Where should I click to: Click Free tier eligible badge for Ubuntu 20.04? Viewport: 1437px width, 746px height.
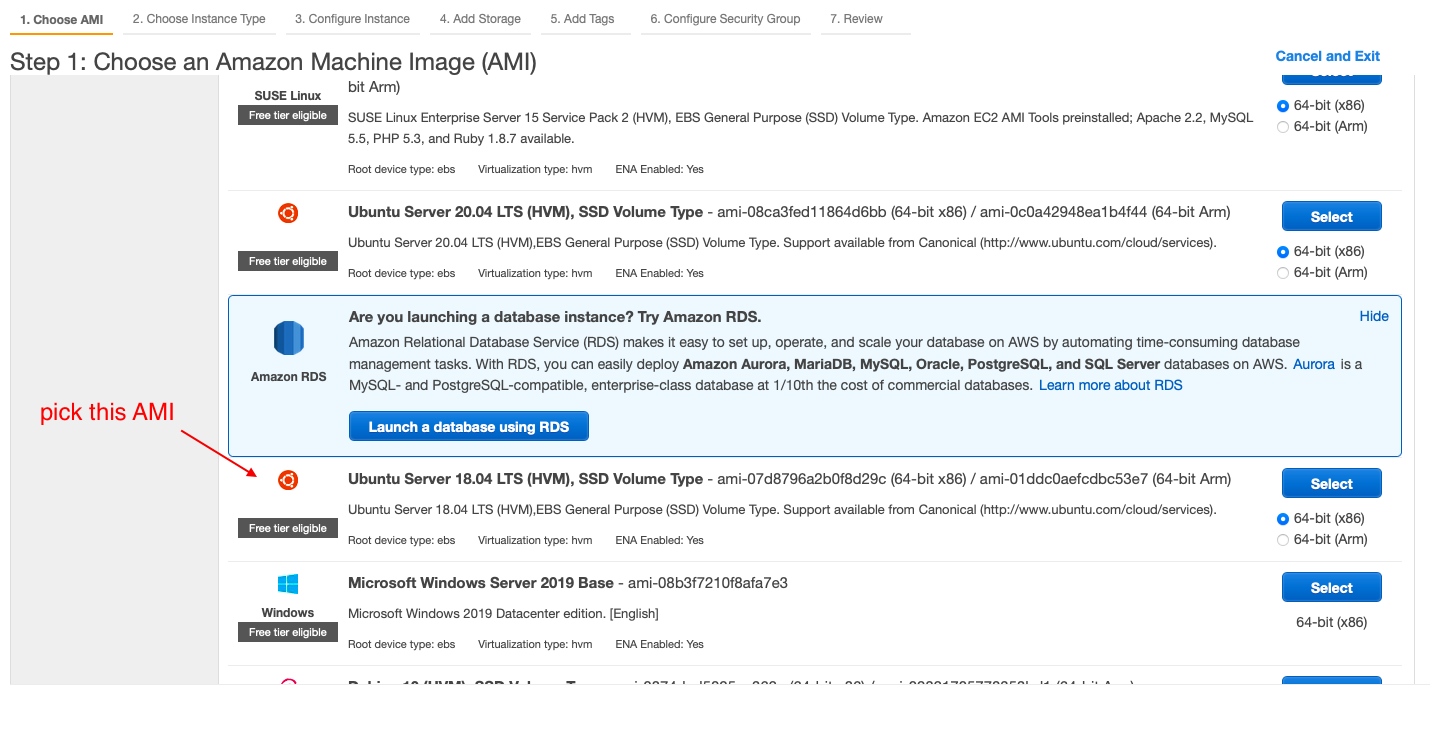pos(288,261)
